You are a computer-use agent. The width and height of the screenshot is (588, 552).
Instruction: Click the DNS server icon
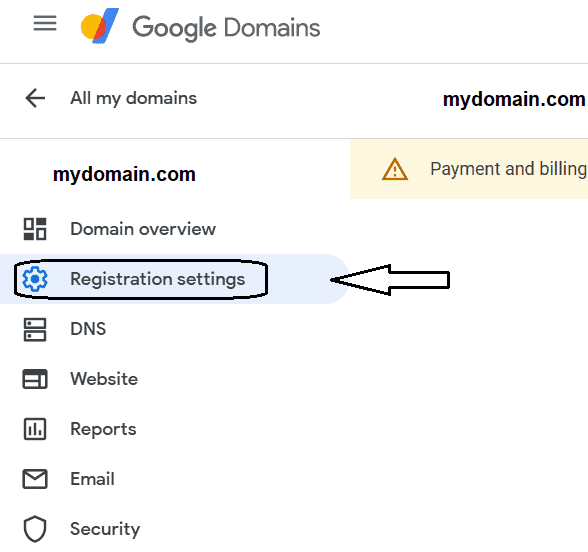[x=35, y=330]
